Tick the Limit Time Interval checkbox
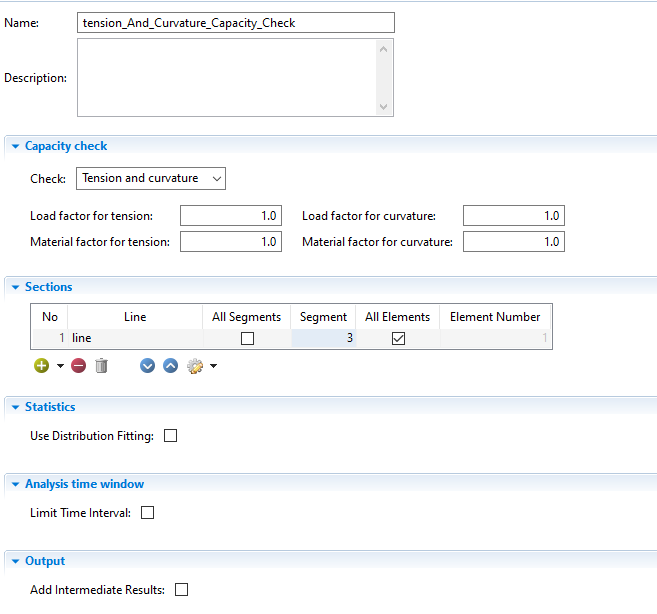 [x=148, y=513]
